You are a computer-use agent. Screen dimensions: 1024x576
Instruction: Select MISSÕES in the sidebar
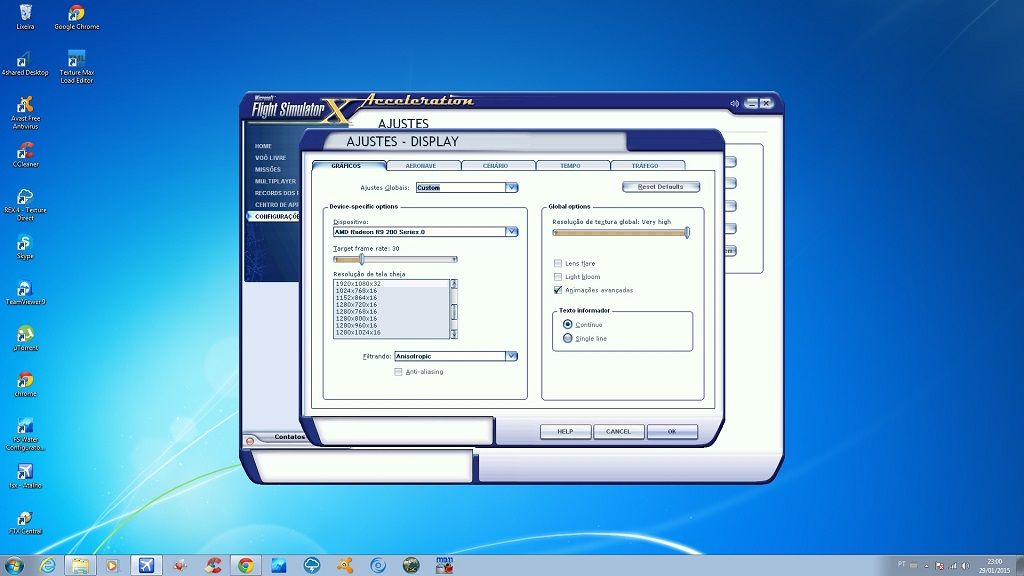pyautogui.click(x=268, y=170)
